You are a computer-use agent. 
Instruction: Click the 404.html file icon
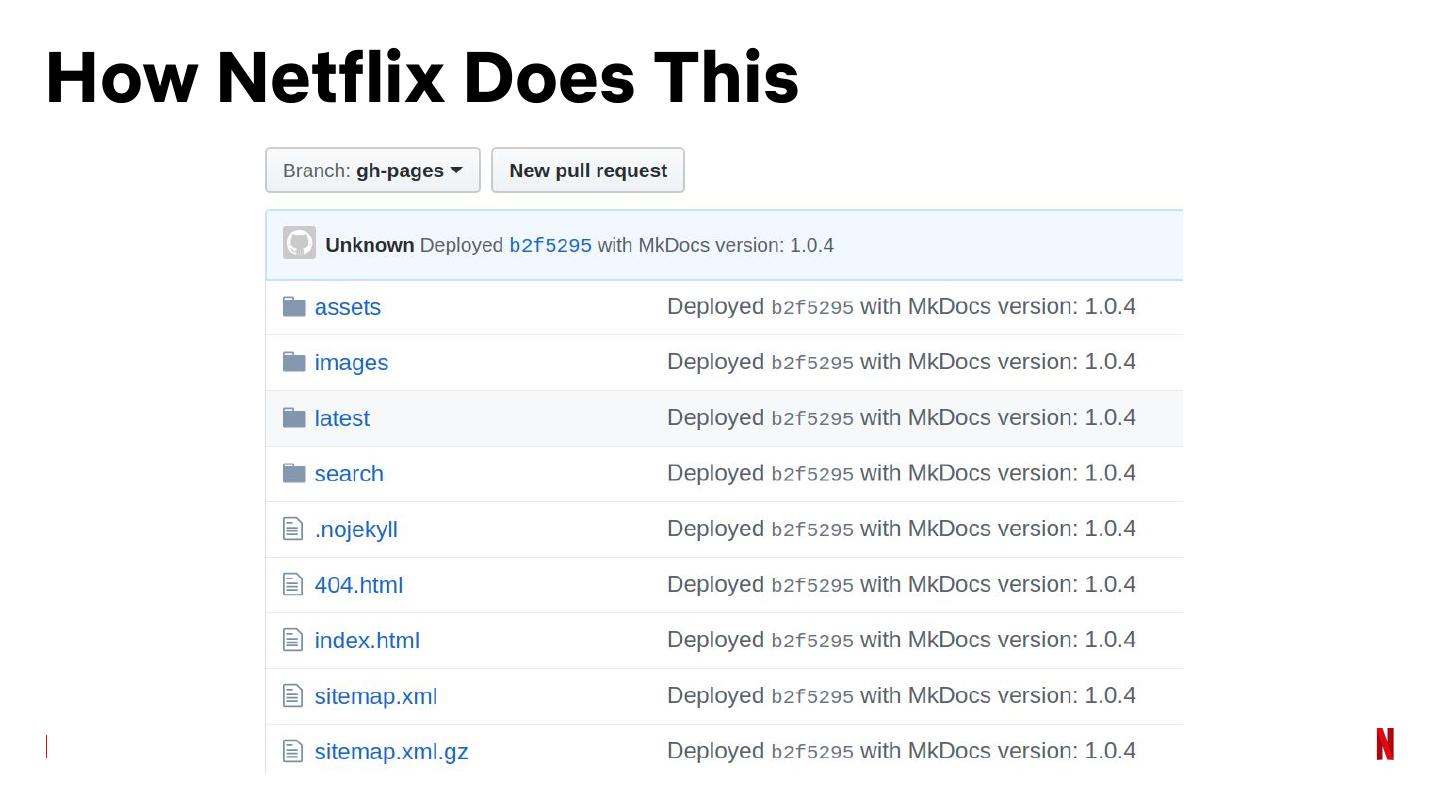[293, 584]
